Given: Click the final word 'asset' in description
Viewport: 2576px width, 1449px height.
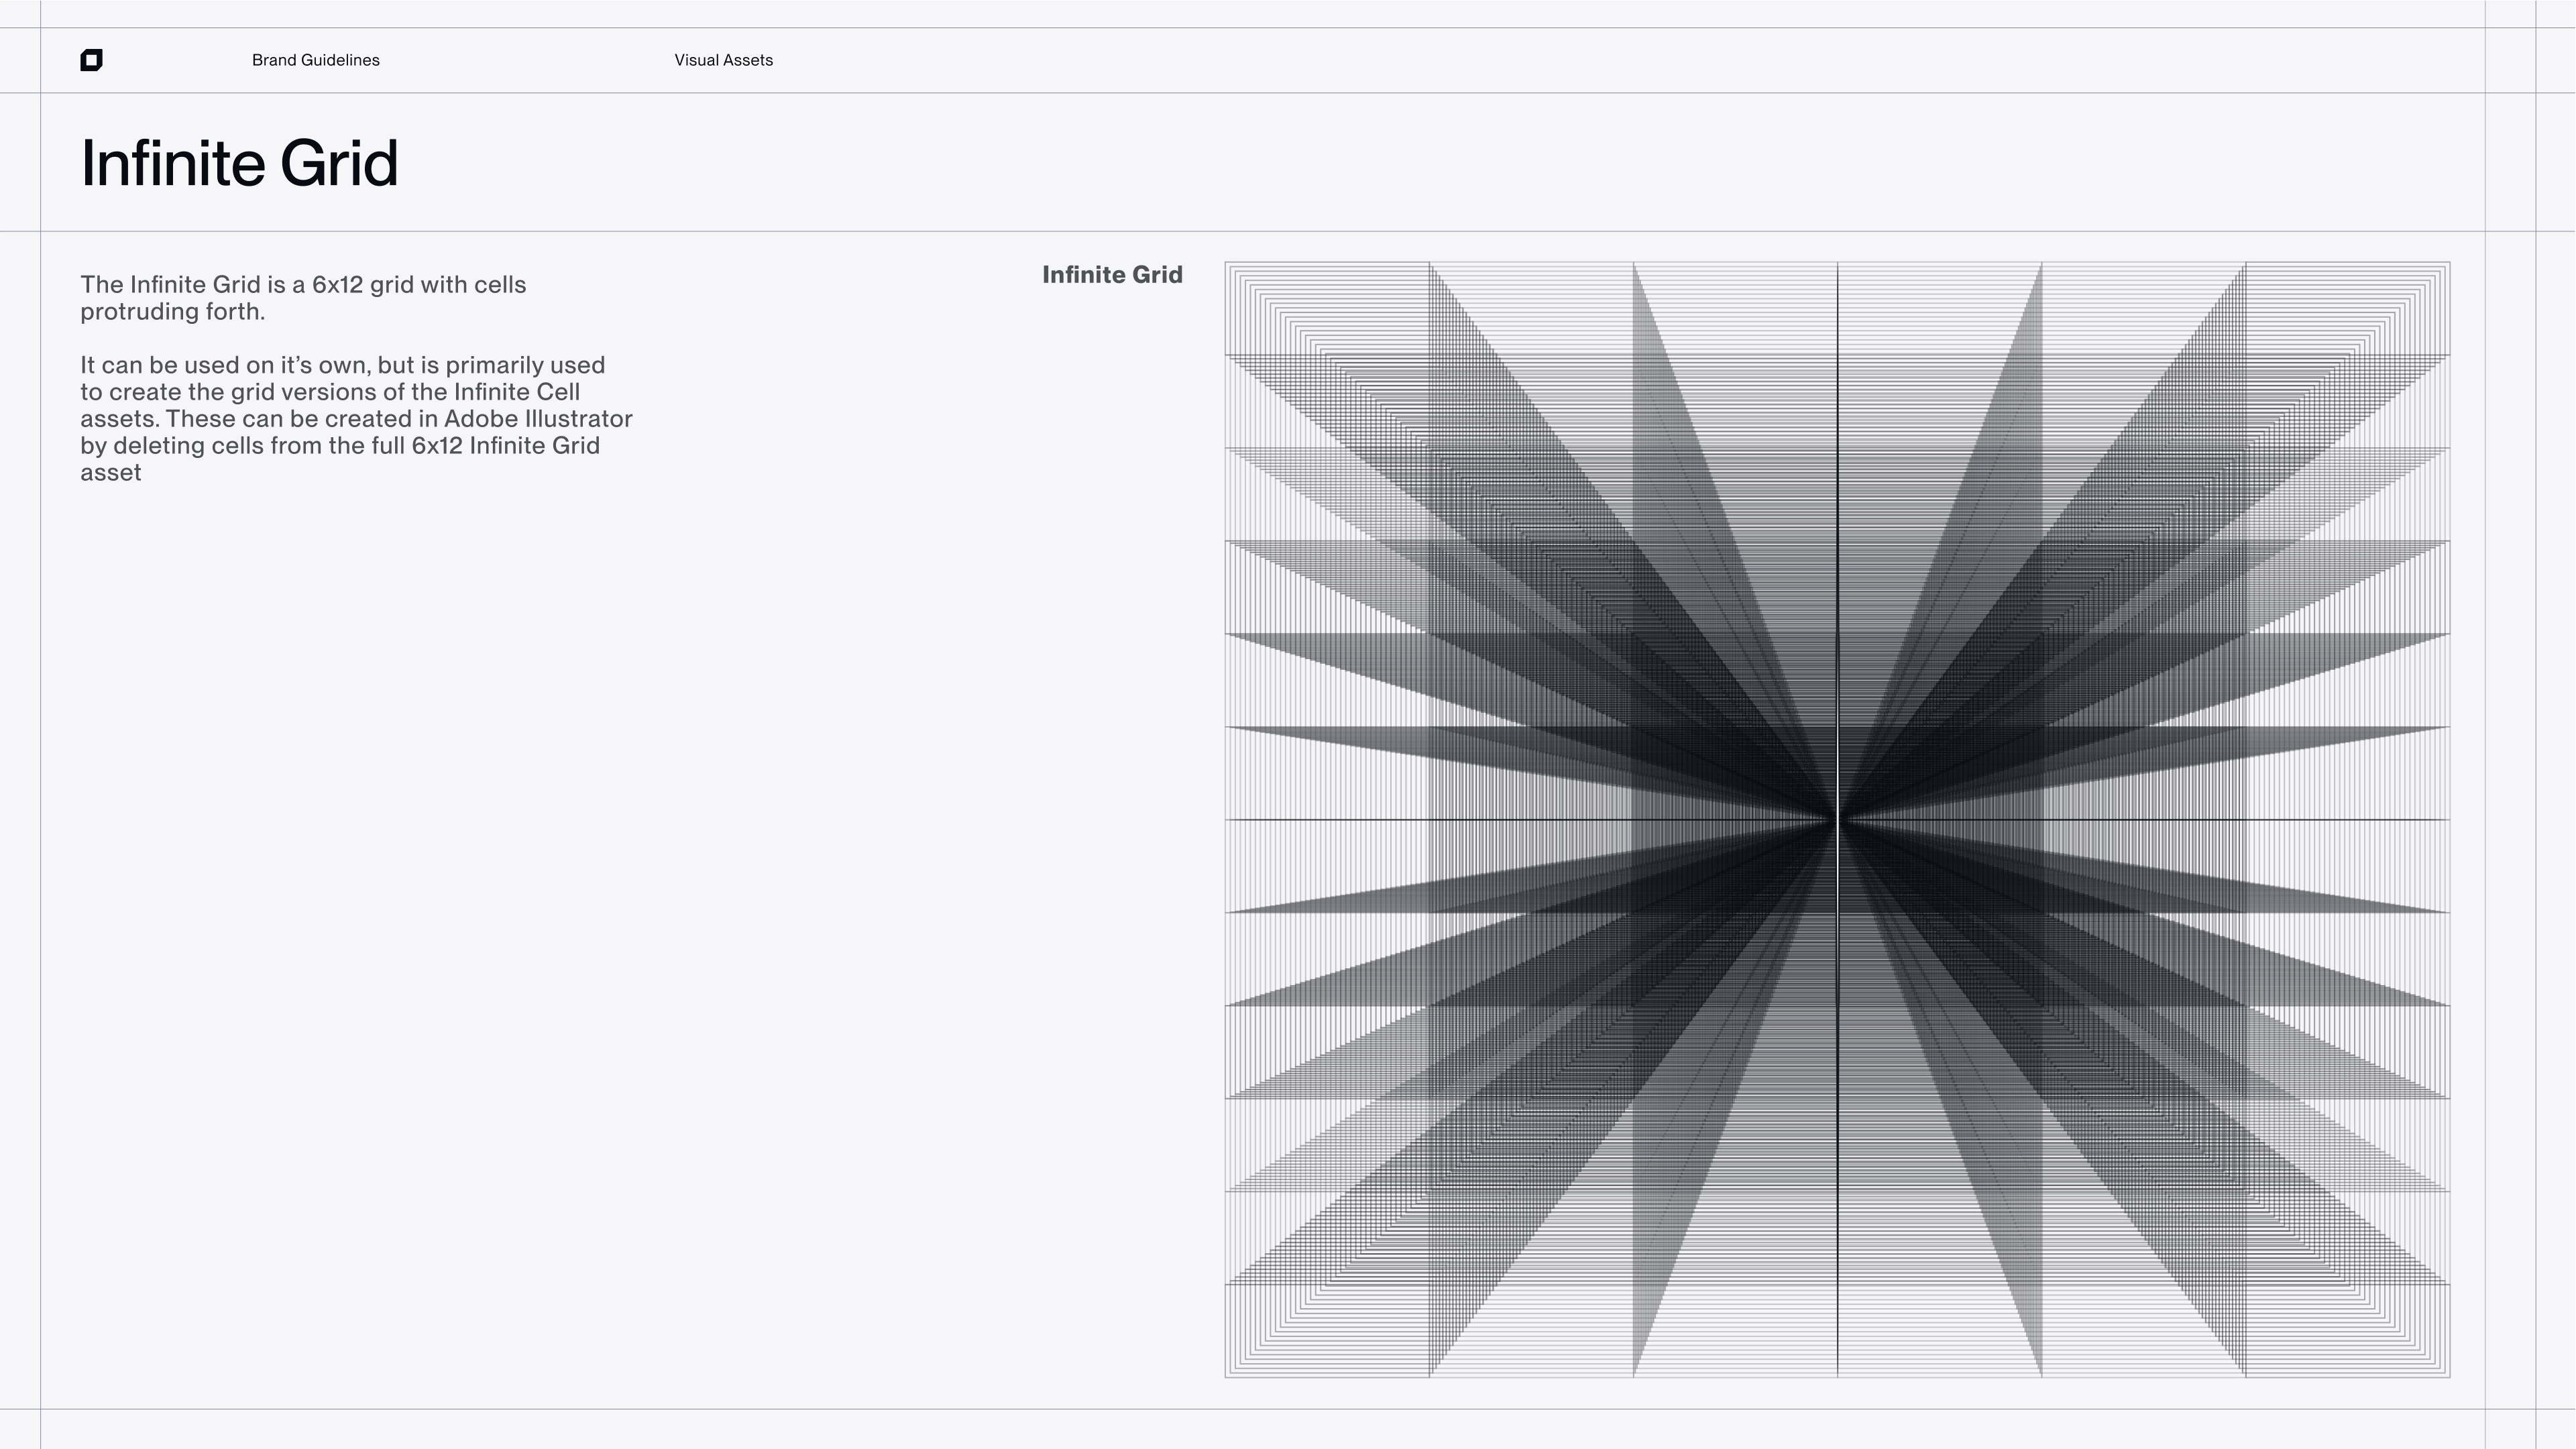Looking at the screenshot, I should [111, 473].
